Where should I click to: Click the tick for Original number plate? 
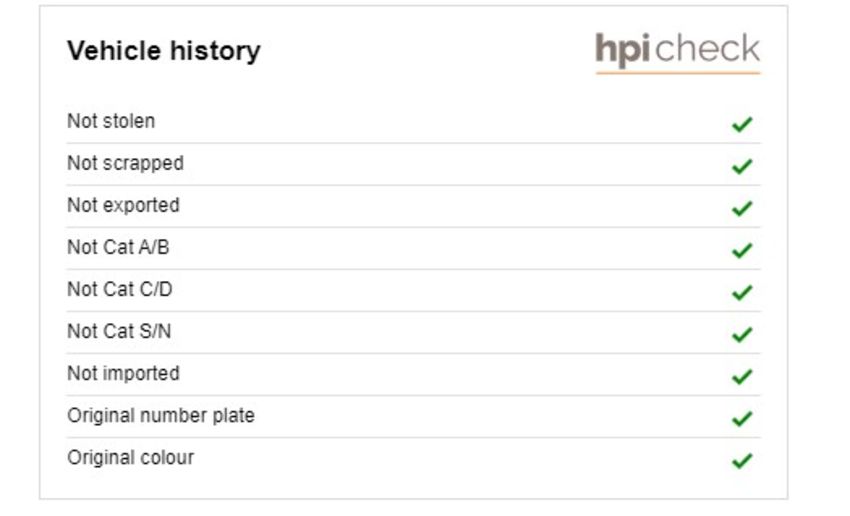[742, 418]
